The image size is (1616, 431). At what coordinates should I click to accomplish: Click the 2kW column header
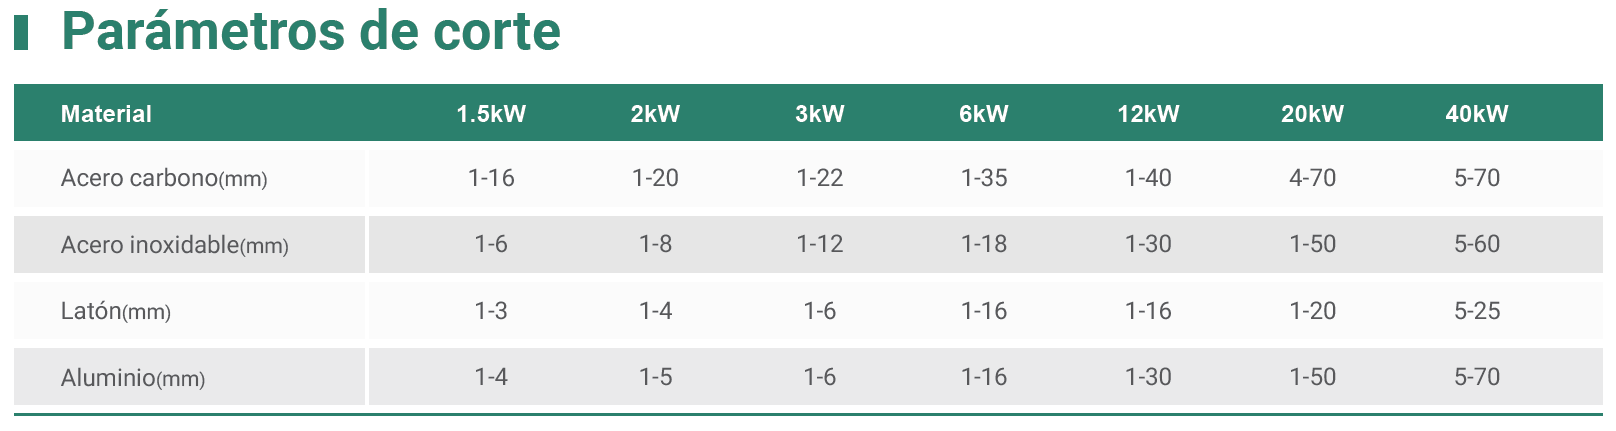tap(655, 114)
